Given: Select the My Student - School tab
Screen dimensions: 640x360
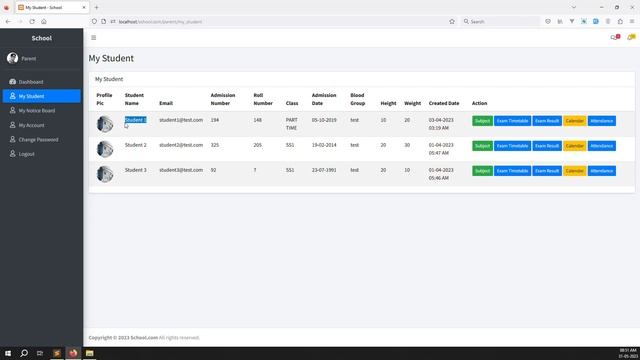Looking at the screenshot, I should point(52,7).
